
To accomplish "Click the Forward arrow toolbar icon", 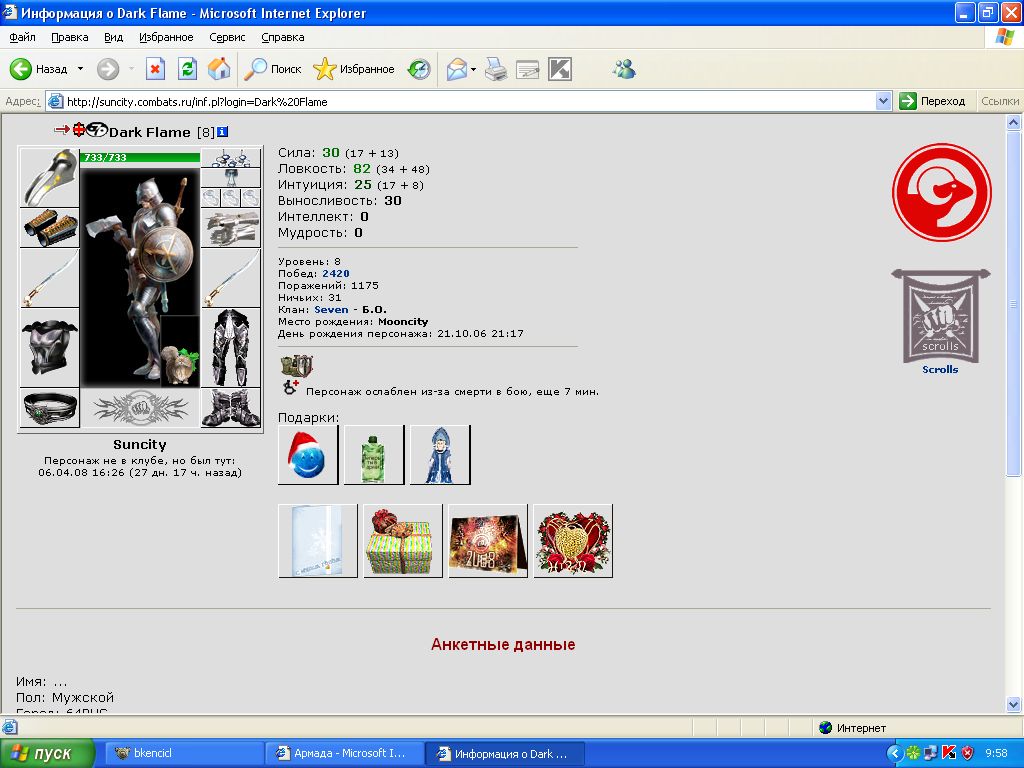I will [108, 69].
